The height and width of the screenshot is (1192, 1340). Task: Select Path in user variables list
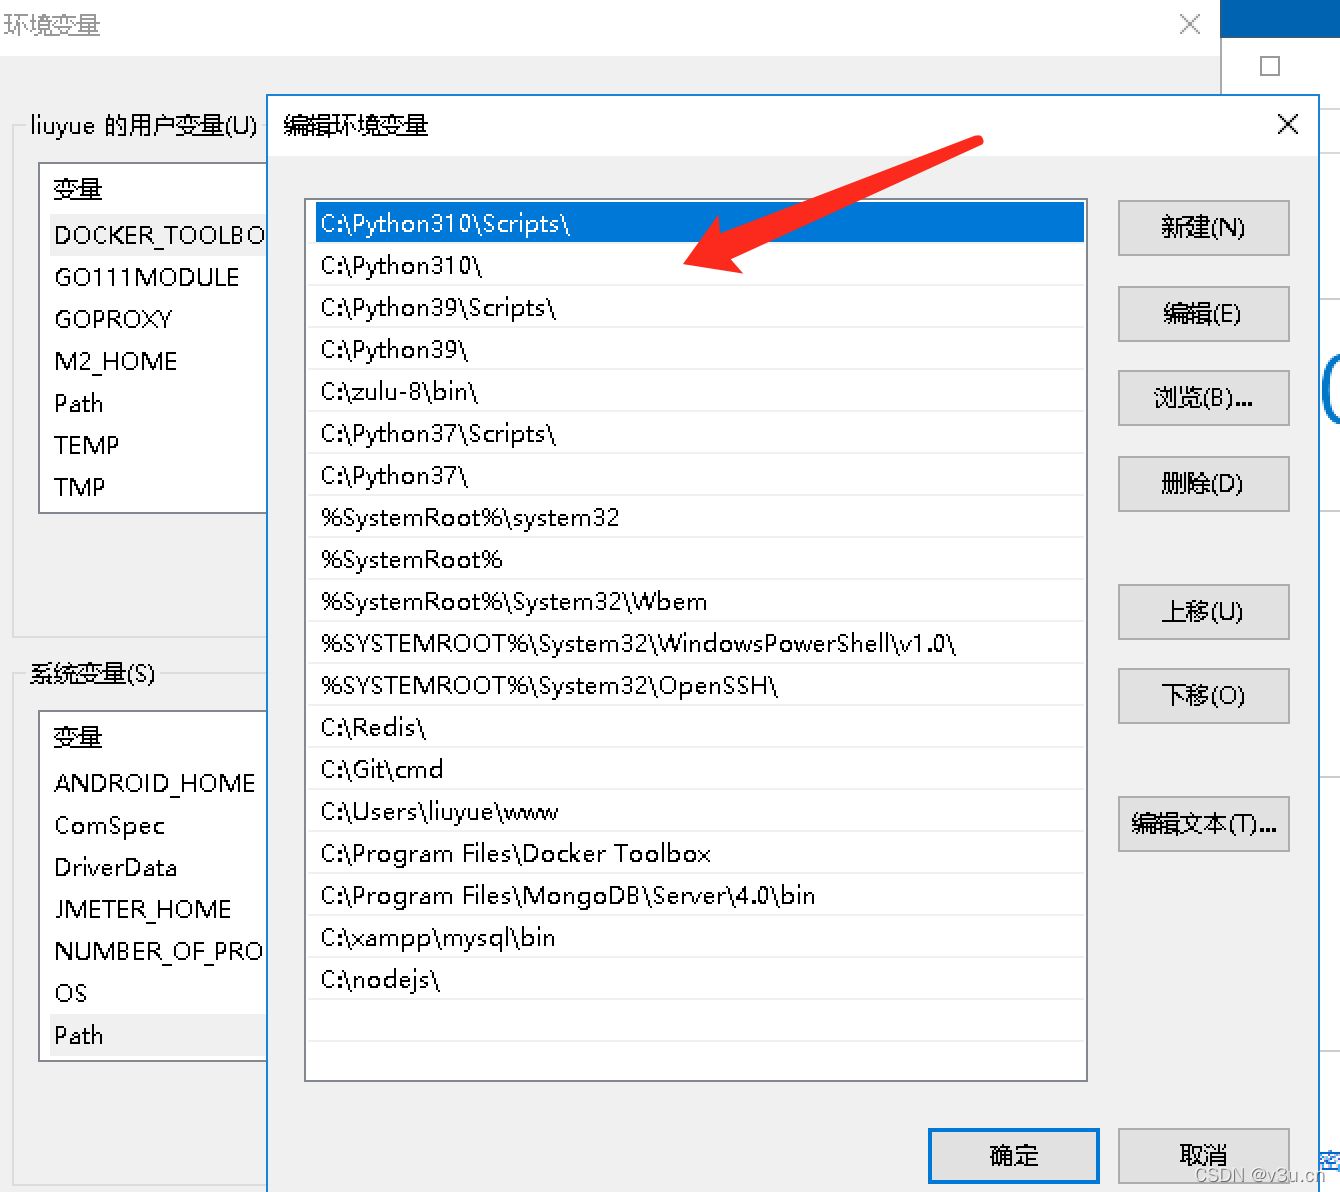coord(158,403)
